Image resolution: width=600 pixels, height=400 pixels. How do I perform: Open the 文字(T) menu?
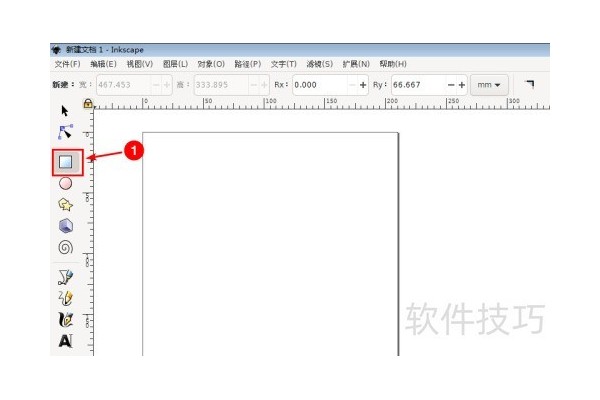(x=284, y=64)
